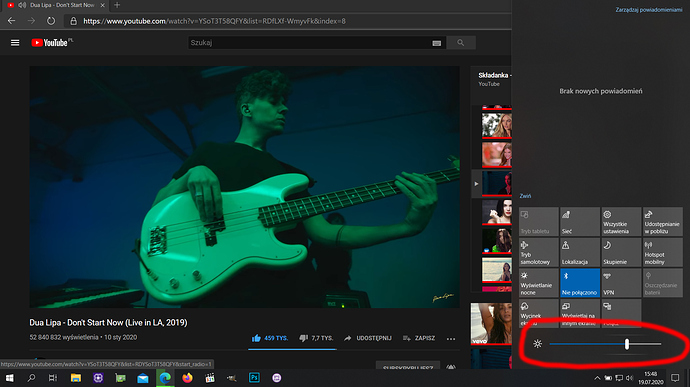690x387 pixels.
Task: Show hidden system tray icons chevron
Action: click(597, 378)
